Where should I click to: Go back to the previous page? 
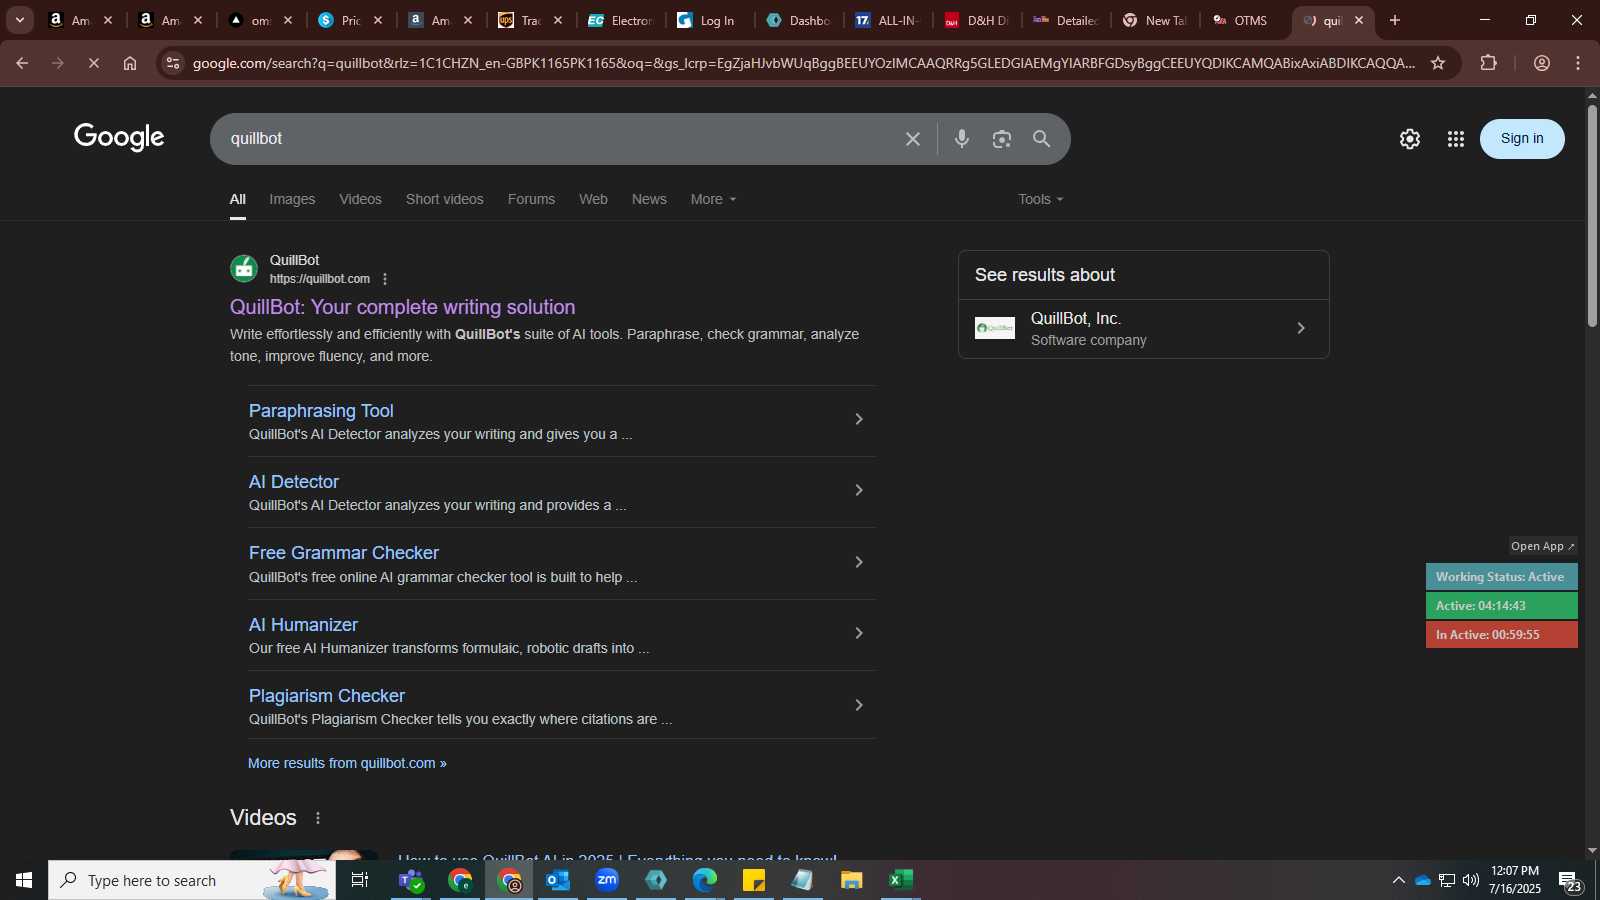click(x=22, y=63)
